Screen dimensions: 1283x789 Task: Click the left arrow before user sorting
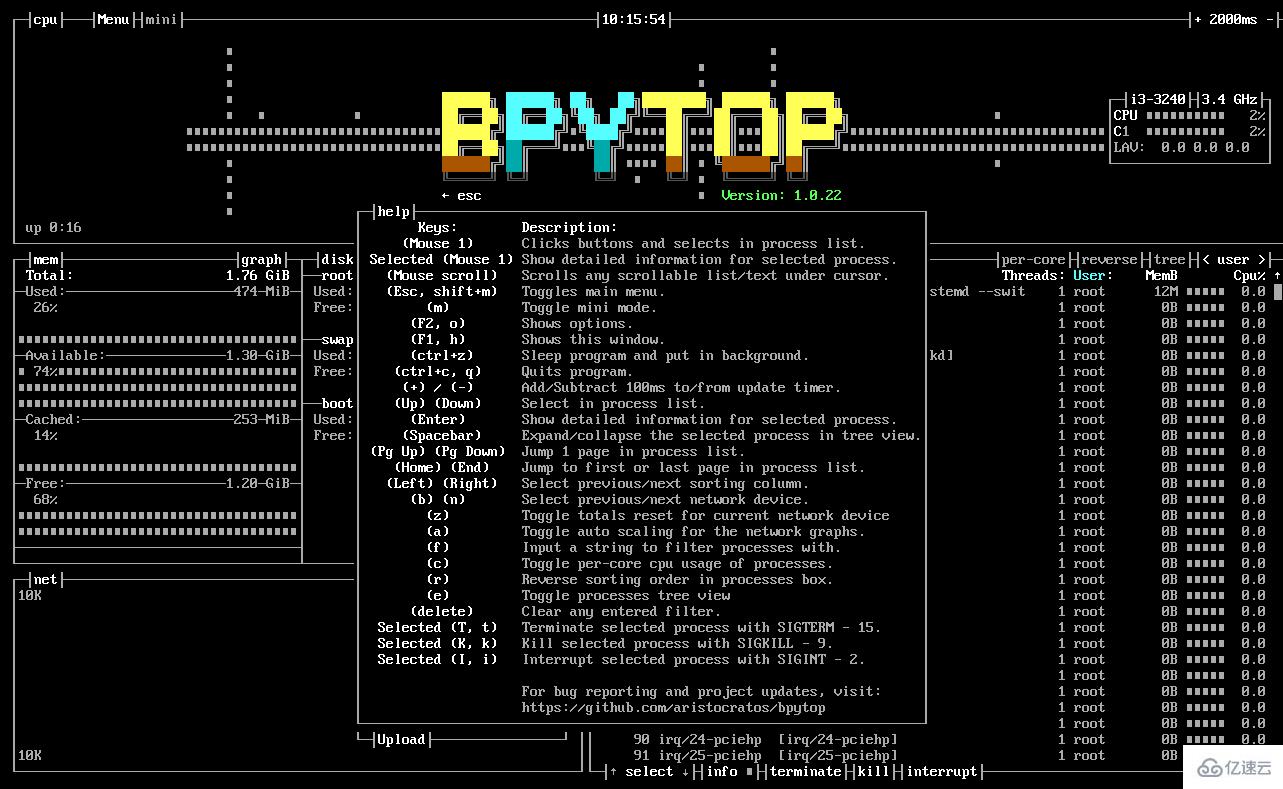tap(1206, 259)
